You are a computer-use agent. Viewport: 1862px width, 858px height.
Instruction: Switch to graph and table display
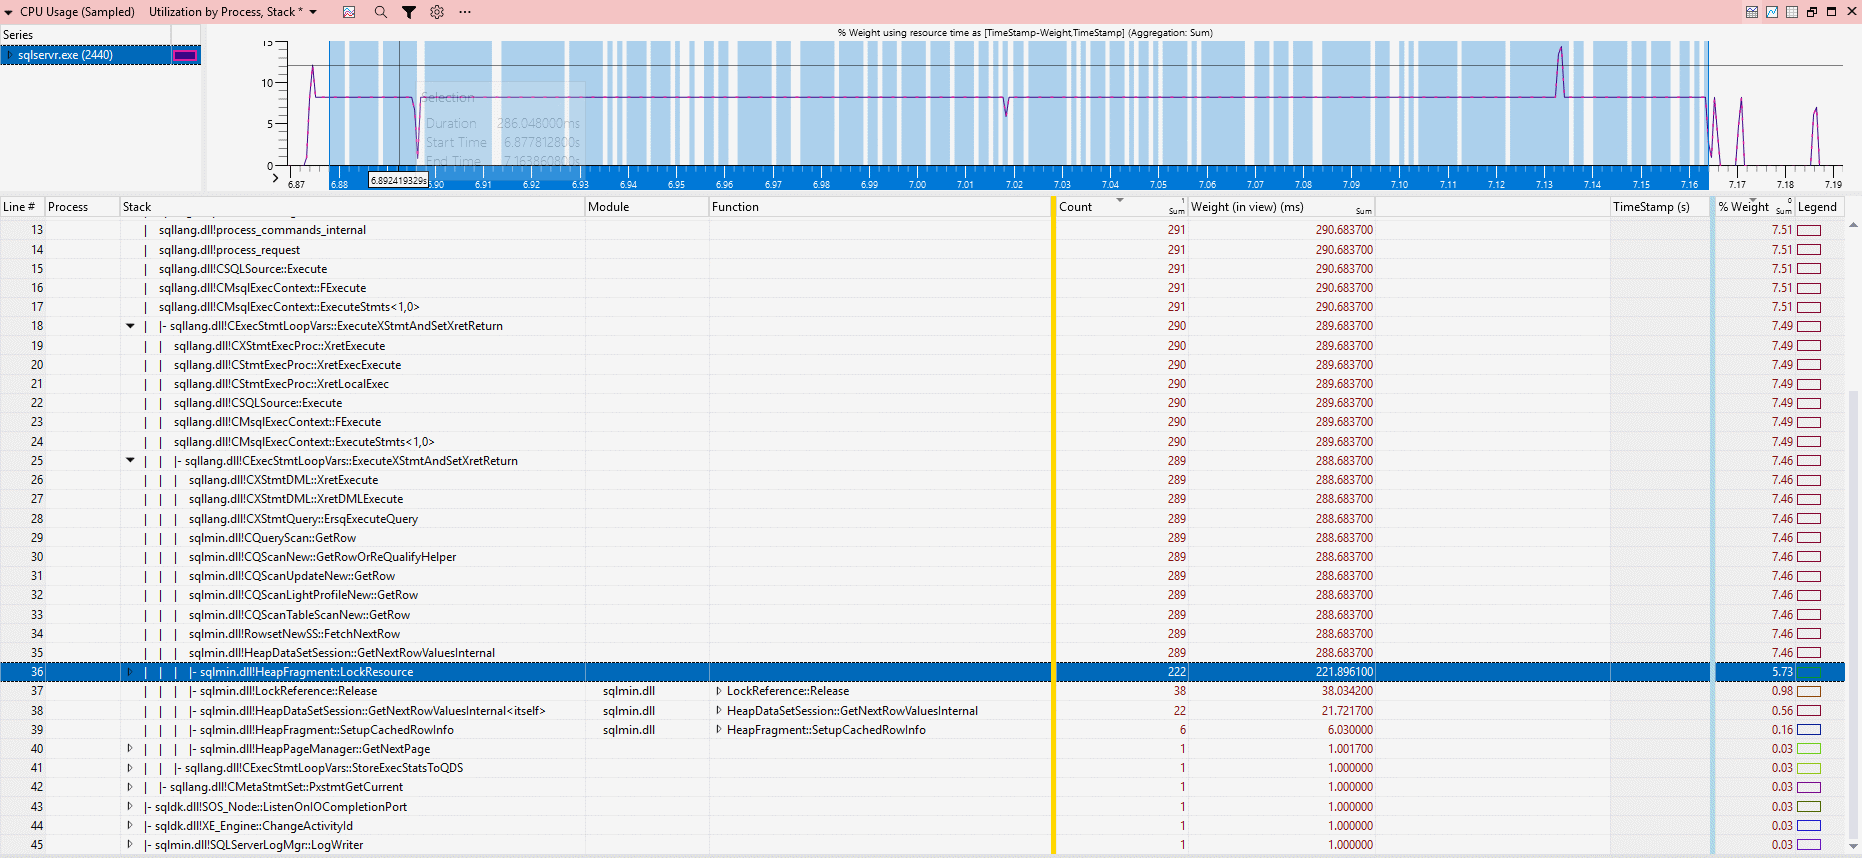click(x=1752, y=12)
